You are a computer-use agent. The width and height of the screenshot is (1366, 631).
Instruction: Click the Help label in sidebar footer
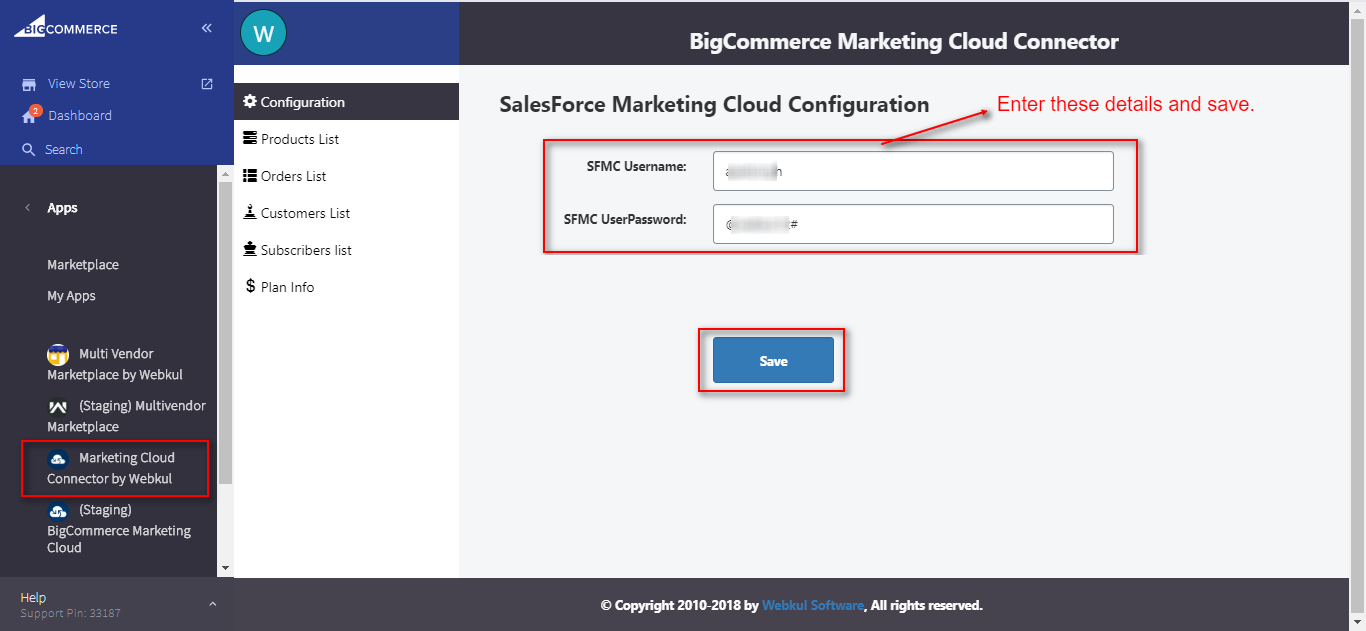[x=33, y=598]
